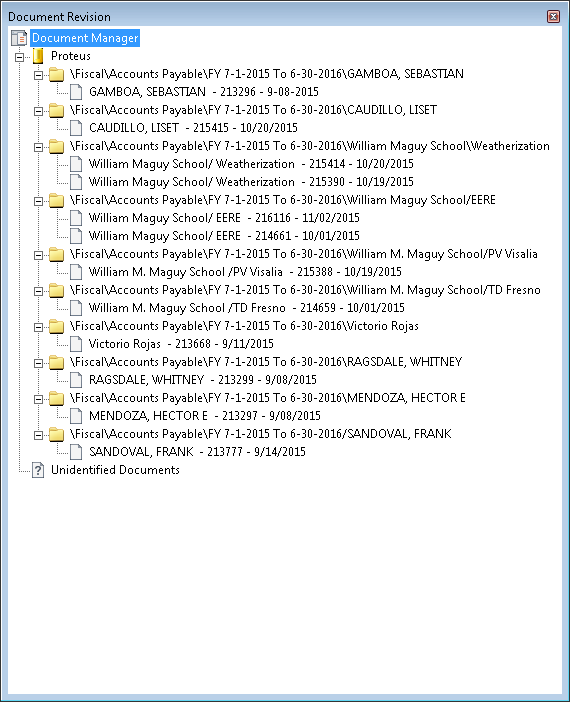
Task: Click the folder icon for Victorio Rojas path
Action: click(x=56, y=326)
